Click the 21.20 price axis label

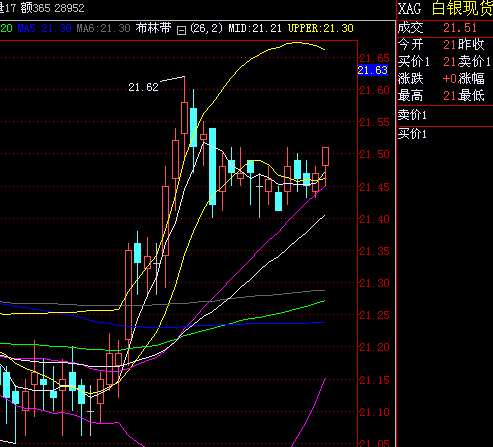click(x=374, y=347)
